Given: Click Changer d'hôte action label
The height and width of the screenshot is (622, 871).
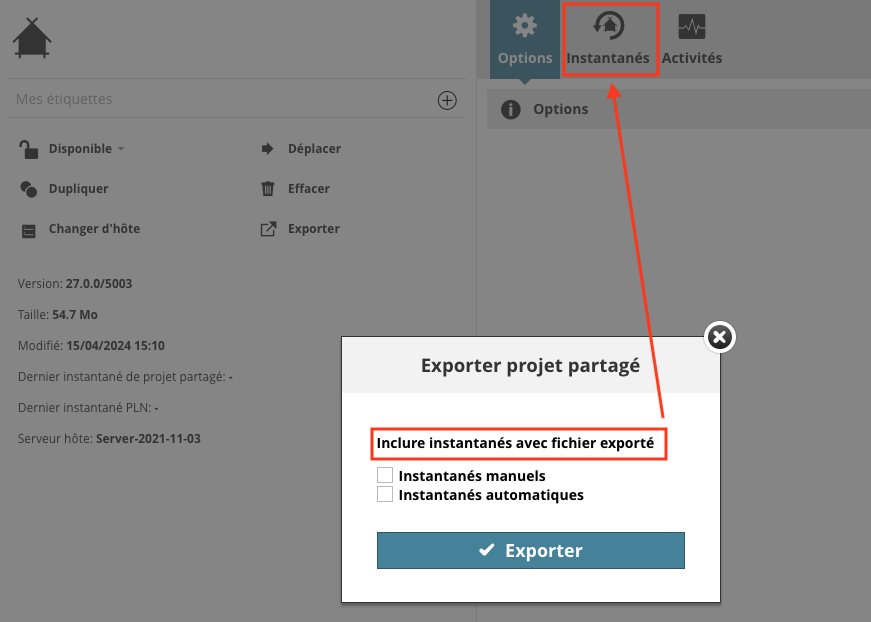Looking at the screenshot, I should [94, 229].
